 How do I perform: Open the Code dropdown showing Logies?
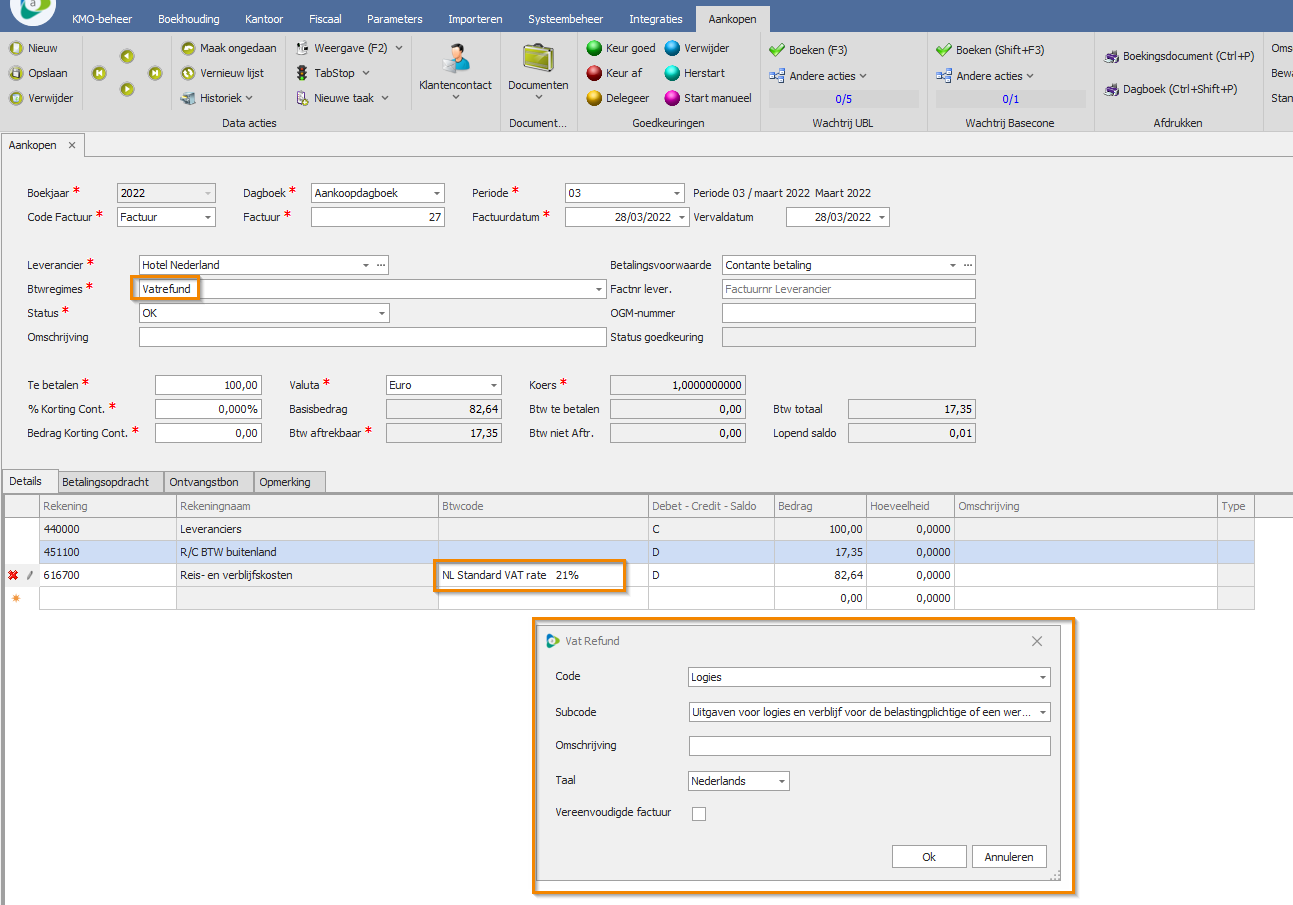(x=1042, y=677)
